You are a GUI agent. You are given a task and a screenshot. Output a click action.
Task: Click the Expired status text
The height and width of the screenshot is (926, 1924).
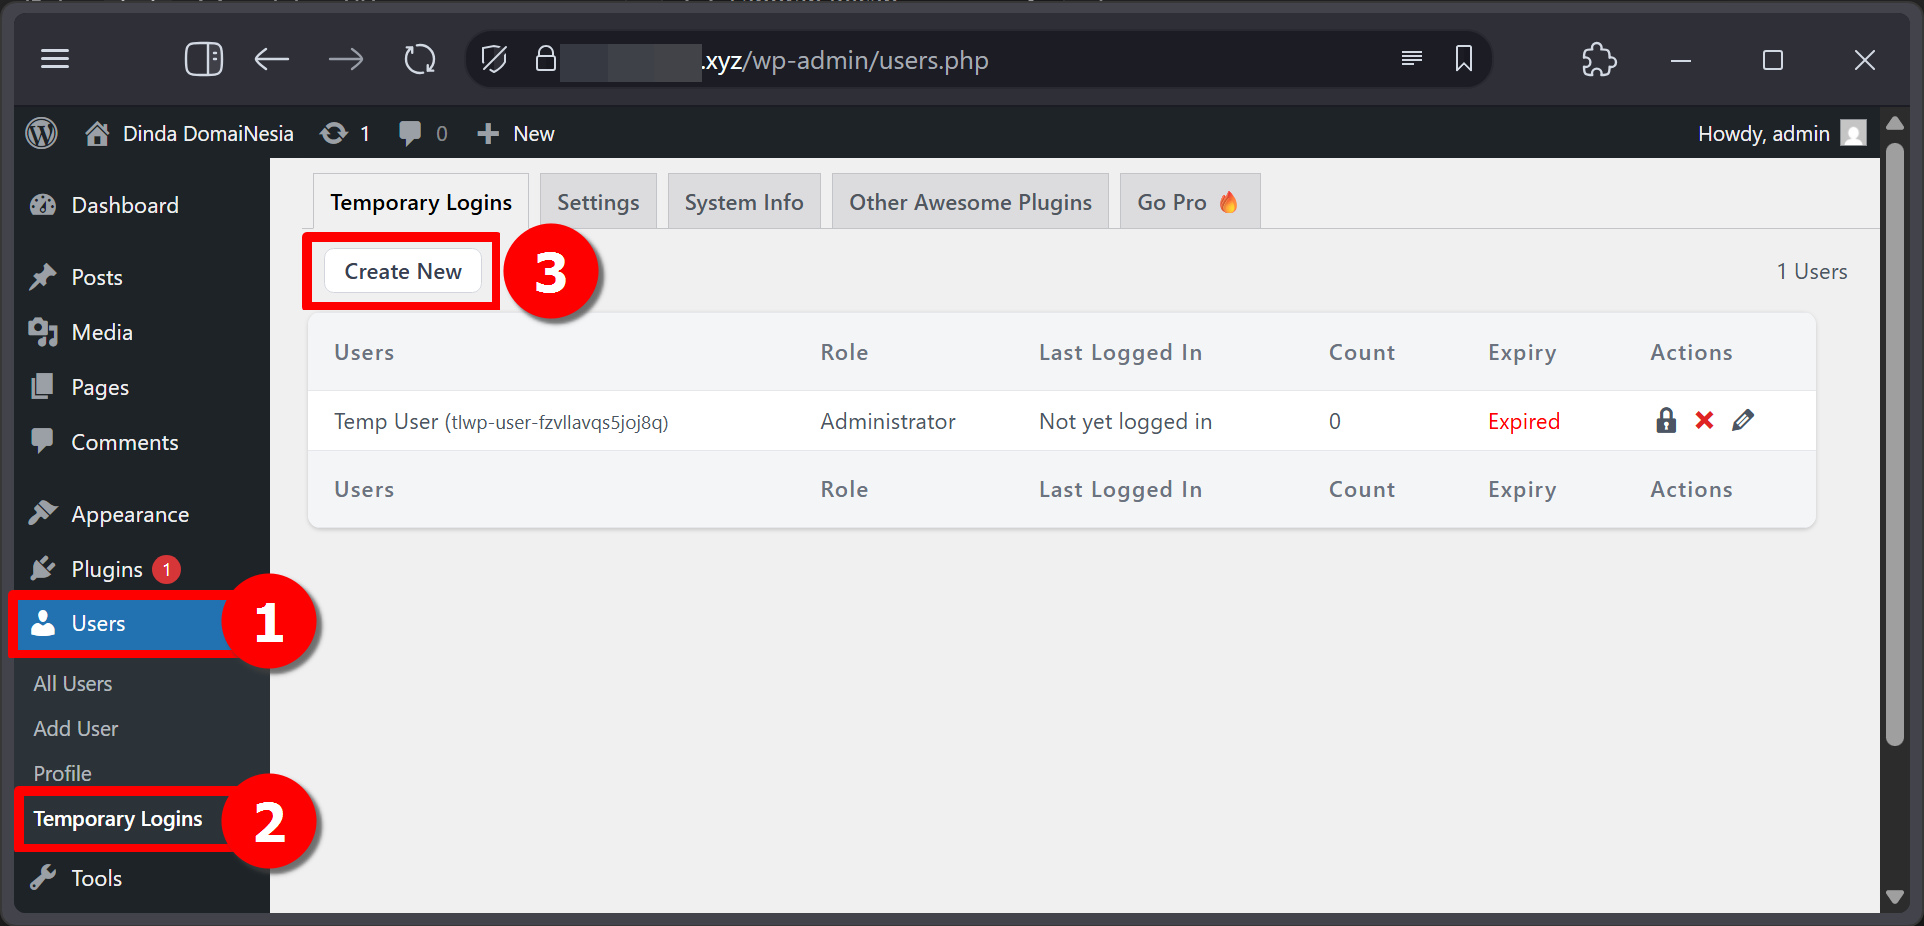coord(1524,421)
